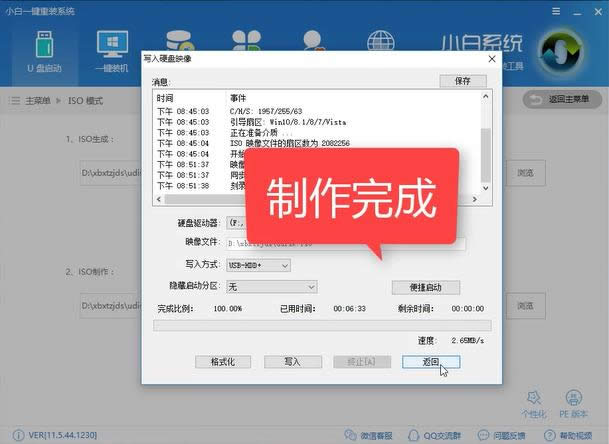Select log row 正在准备介质
The image size is (609, 444).
(x=261, y=132)
